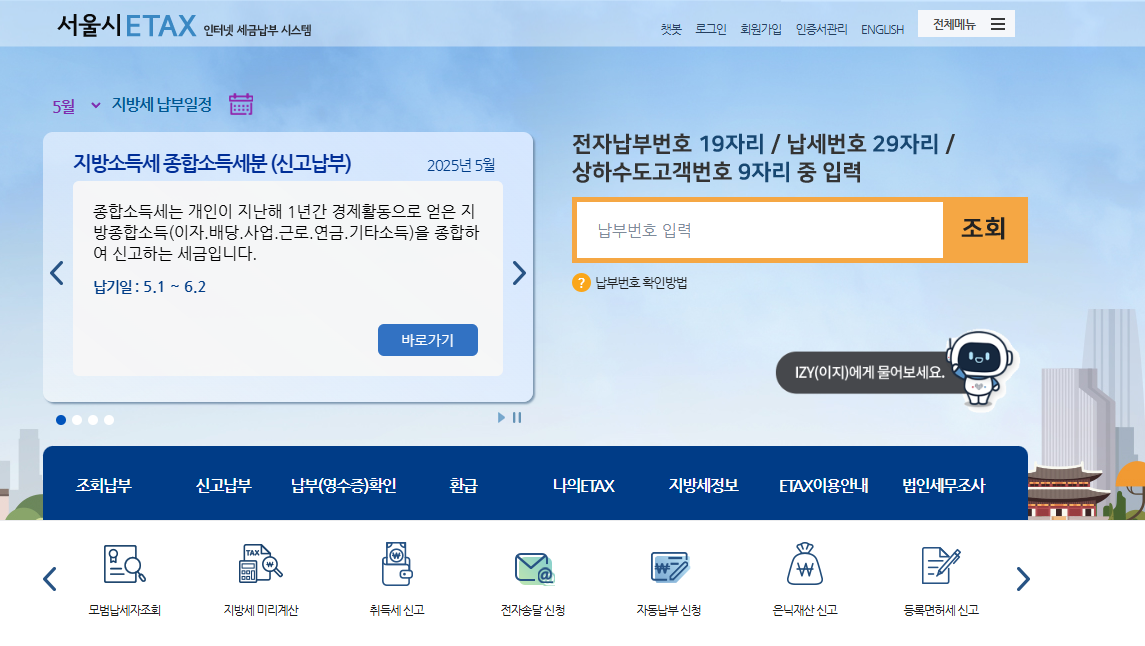
Task: Click the 로그인 link
Action: pos(711,29)
